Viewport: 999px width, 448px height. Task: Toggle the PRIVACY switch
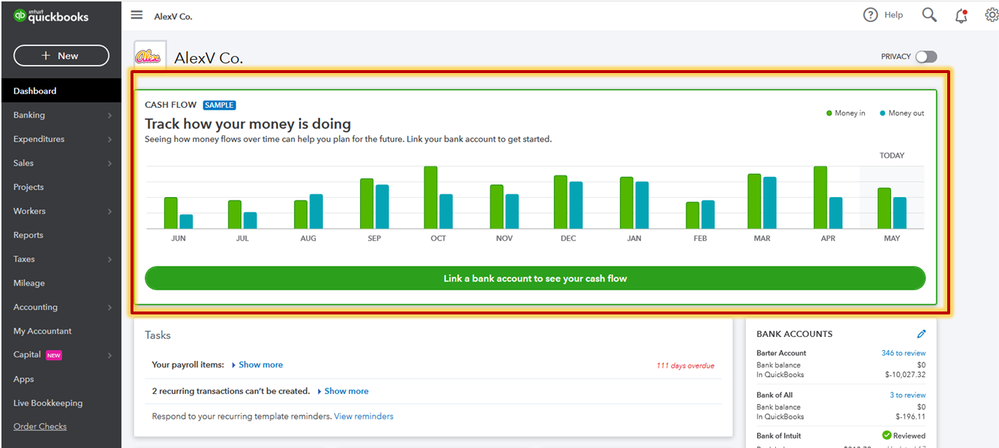[x=926, y=57]
